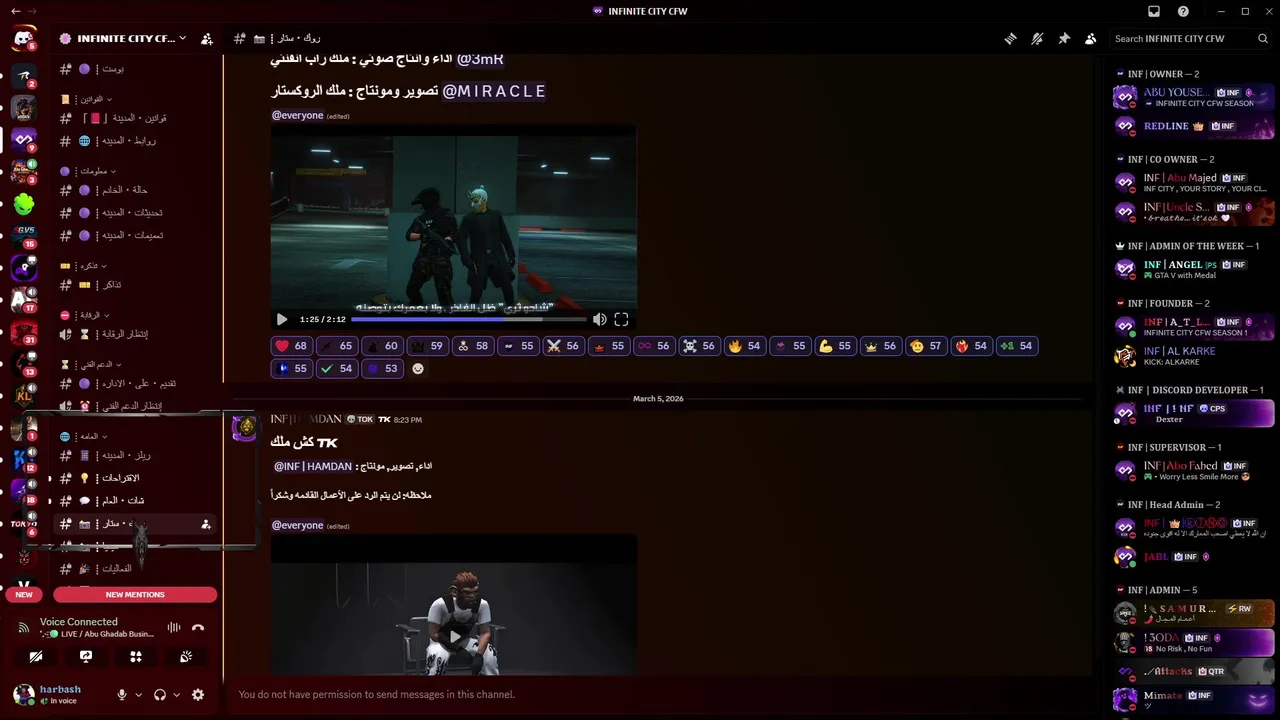Open voice activities button
The height and width of the screenshot is (720, 1280).
pos(136,657)
